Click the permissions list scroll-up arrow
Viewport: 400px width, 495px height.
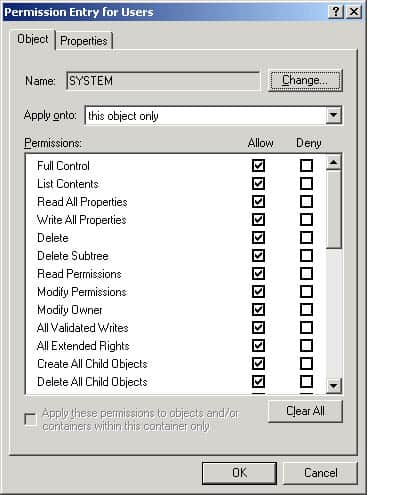334,162
